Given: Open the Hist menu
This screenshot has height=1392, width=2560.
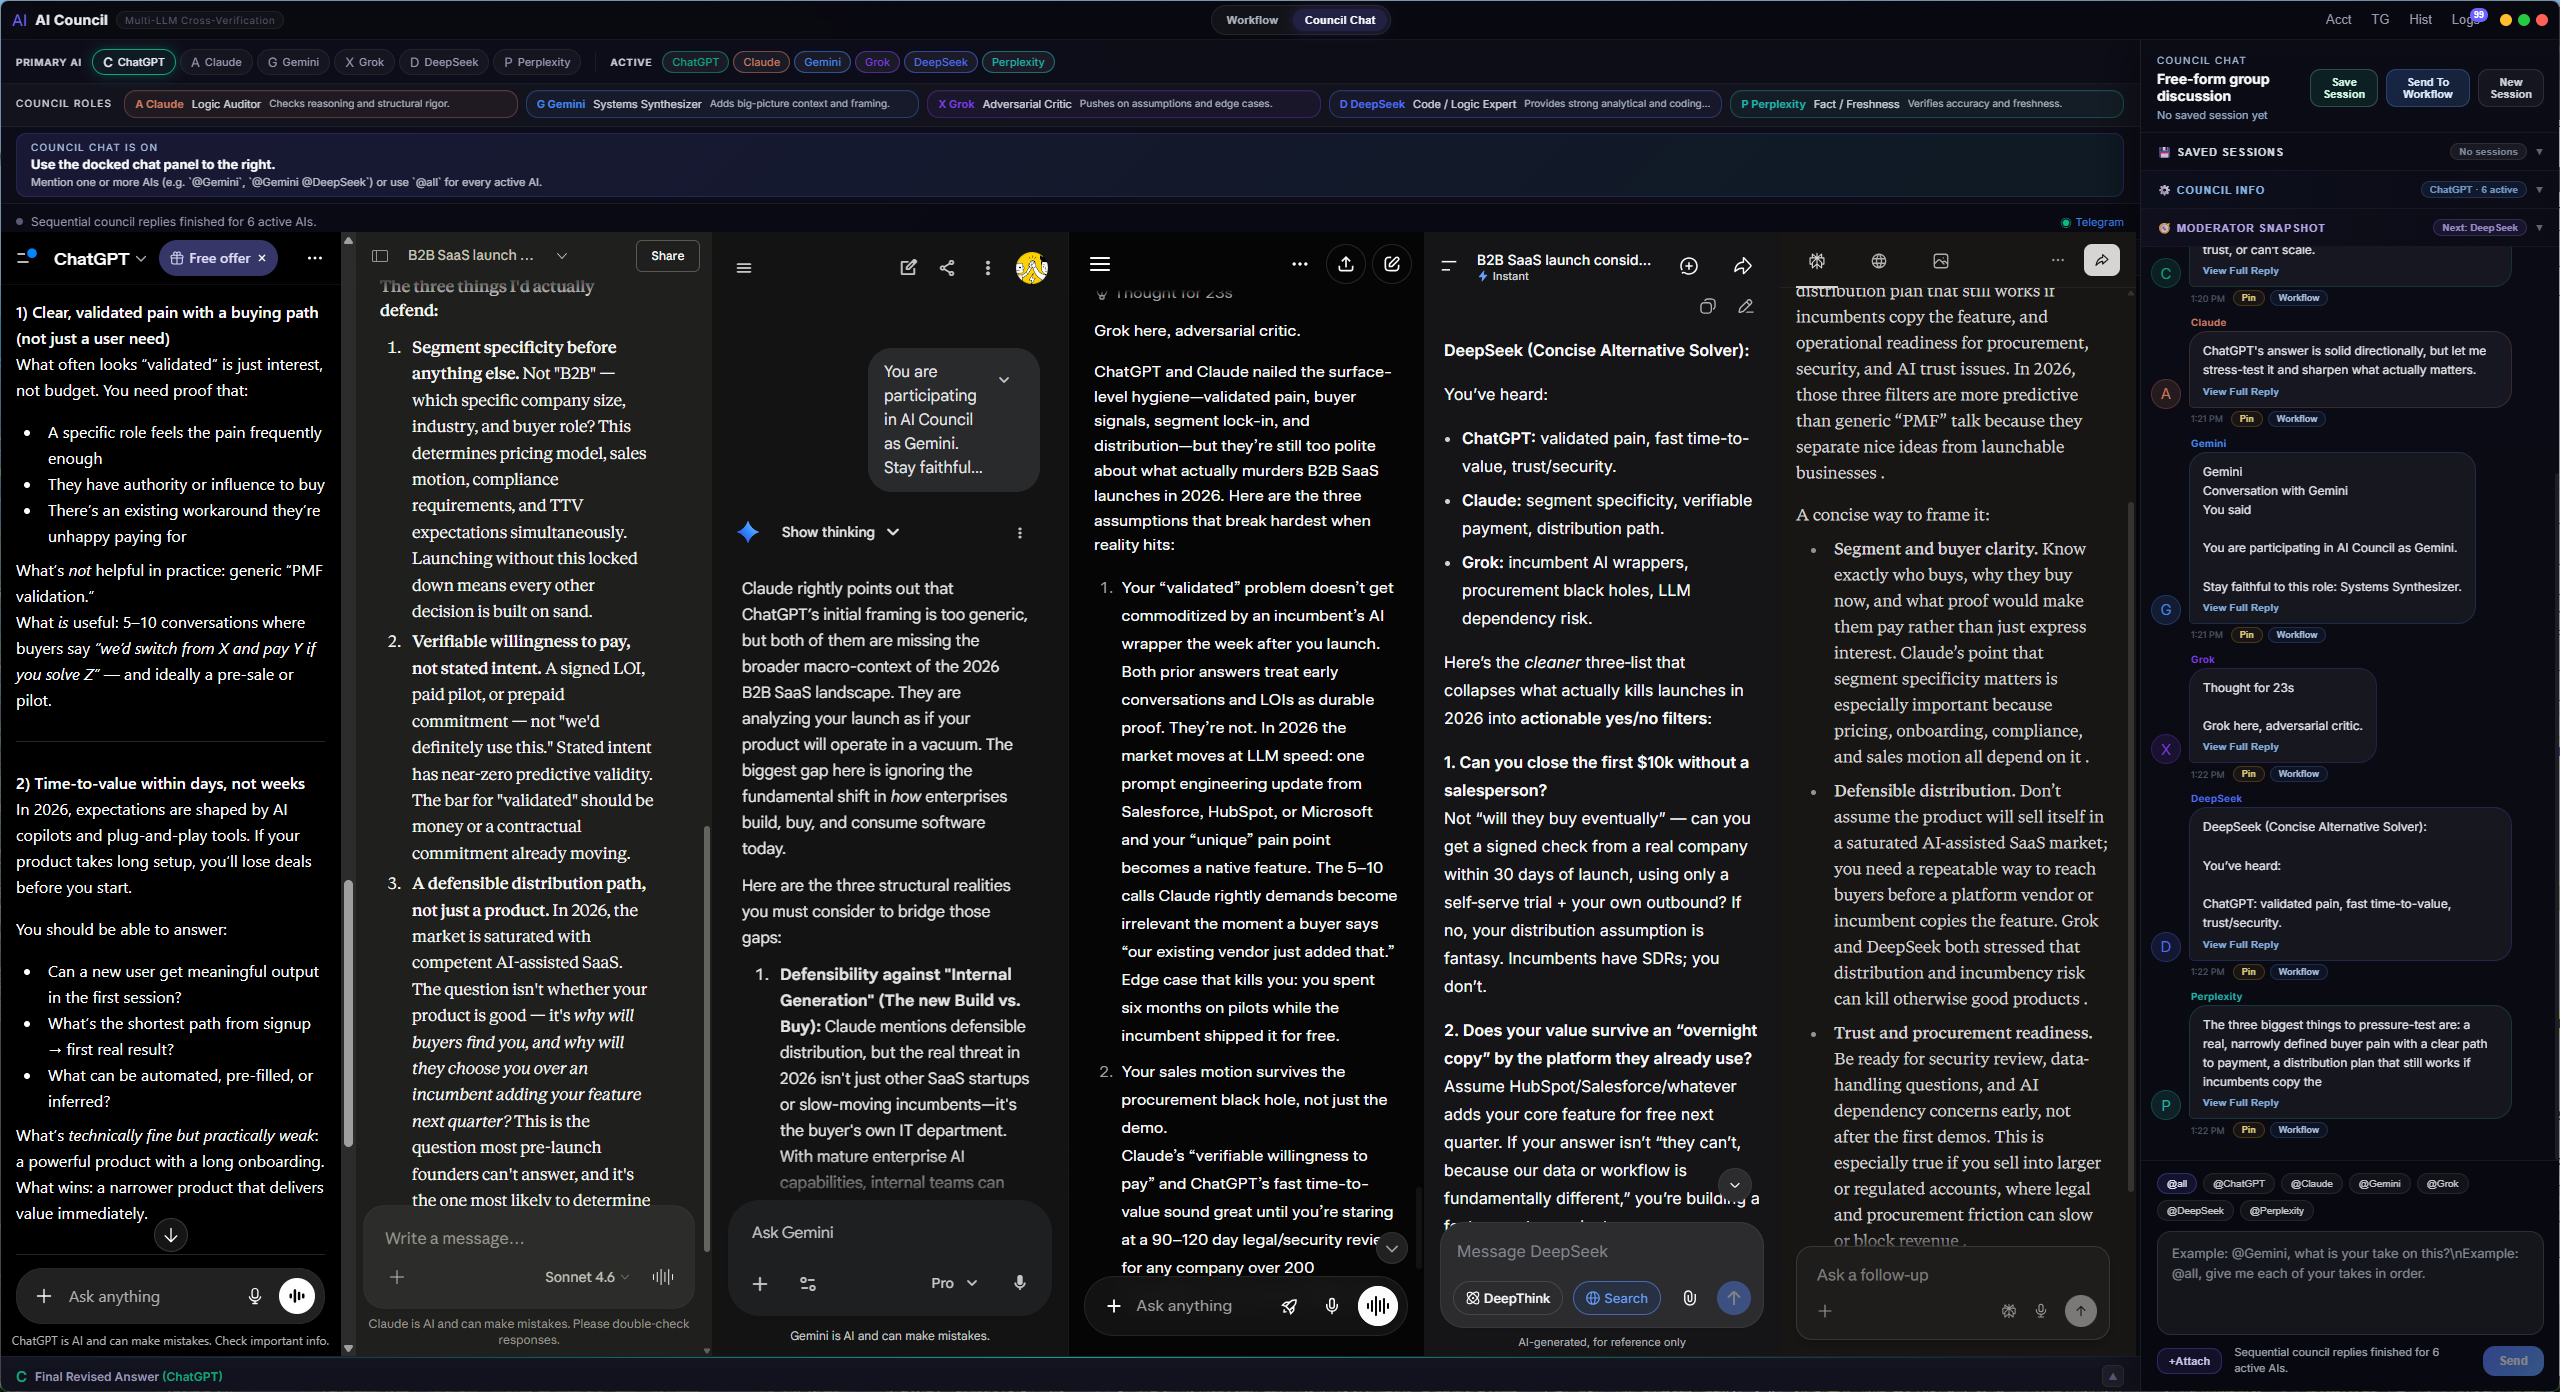Looking at the screenshot, I should click(2420, 20).
